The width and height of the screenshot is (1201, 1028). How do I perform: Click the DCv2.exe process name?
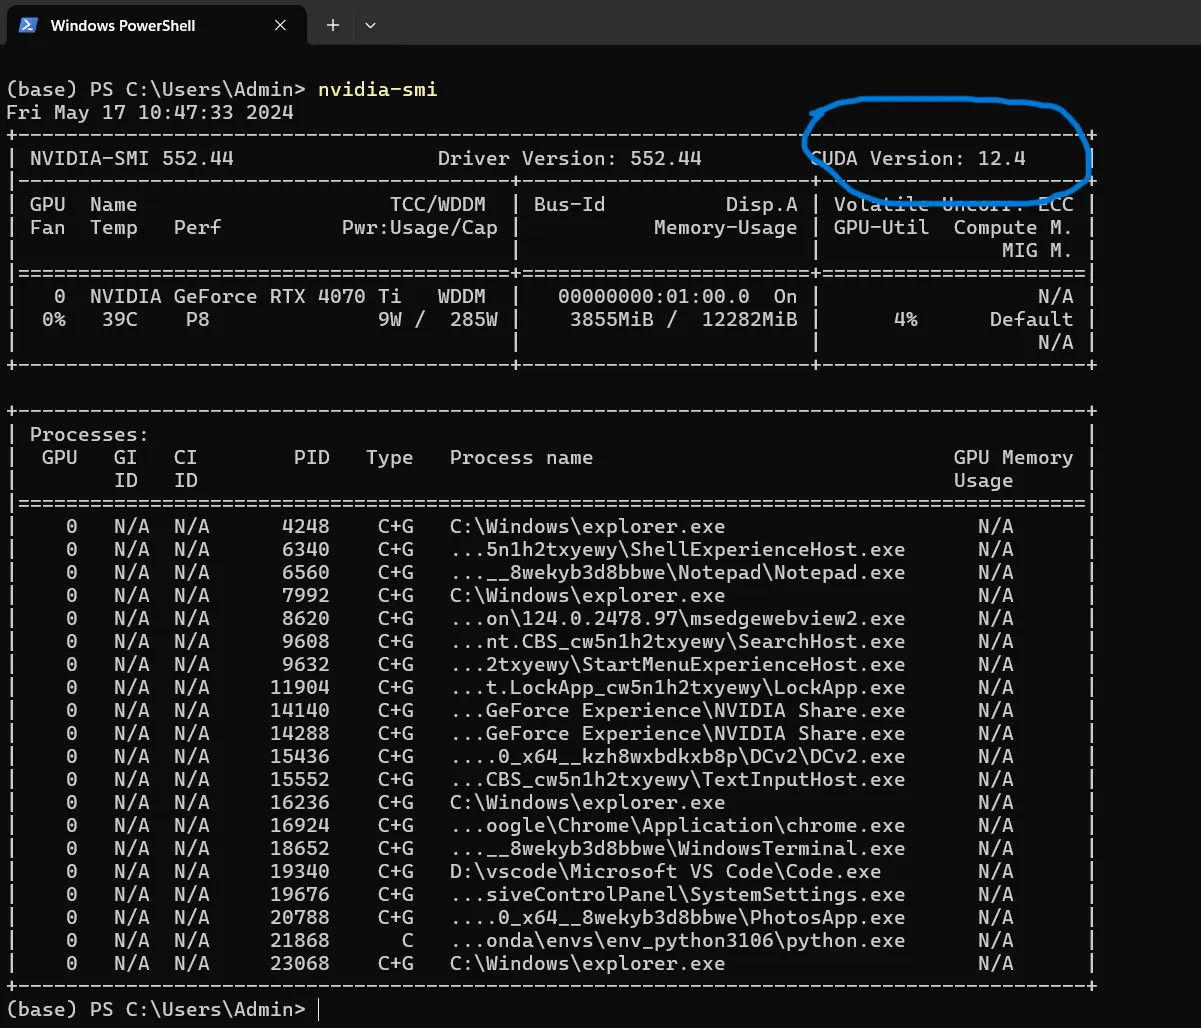pyautogui.click(x=678, y=756)
